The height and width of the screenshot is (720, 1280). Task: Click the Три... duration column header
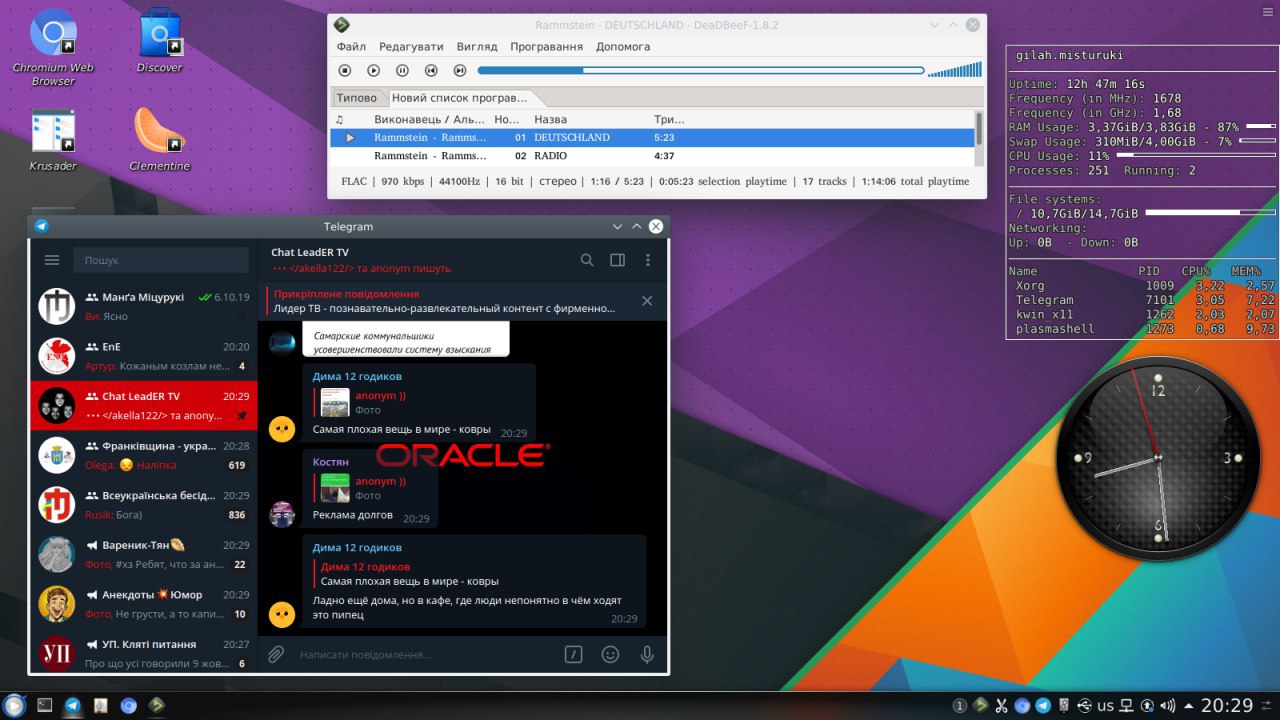click(x=669, y=120)
